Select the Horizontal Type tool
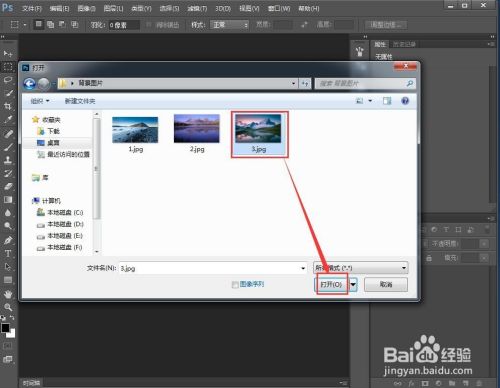This screenshot has height=388, width=500. 8,254
